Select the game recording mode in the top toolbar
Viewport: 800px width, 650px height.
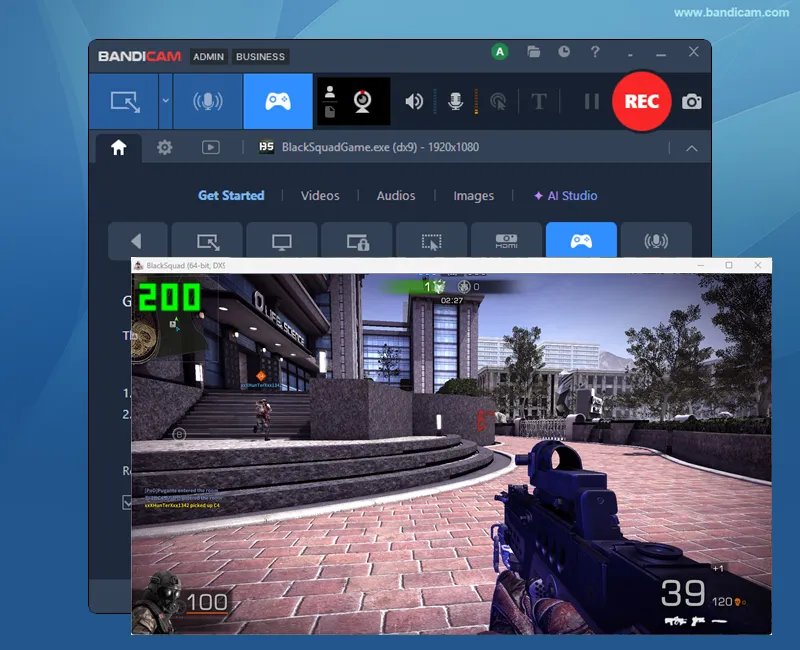tap(278, 102)
